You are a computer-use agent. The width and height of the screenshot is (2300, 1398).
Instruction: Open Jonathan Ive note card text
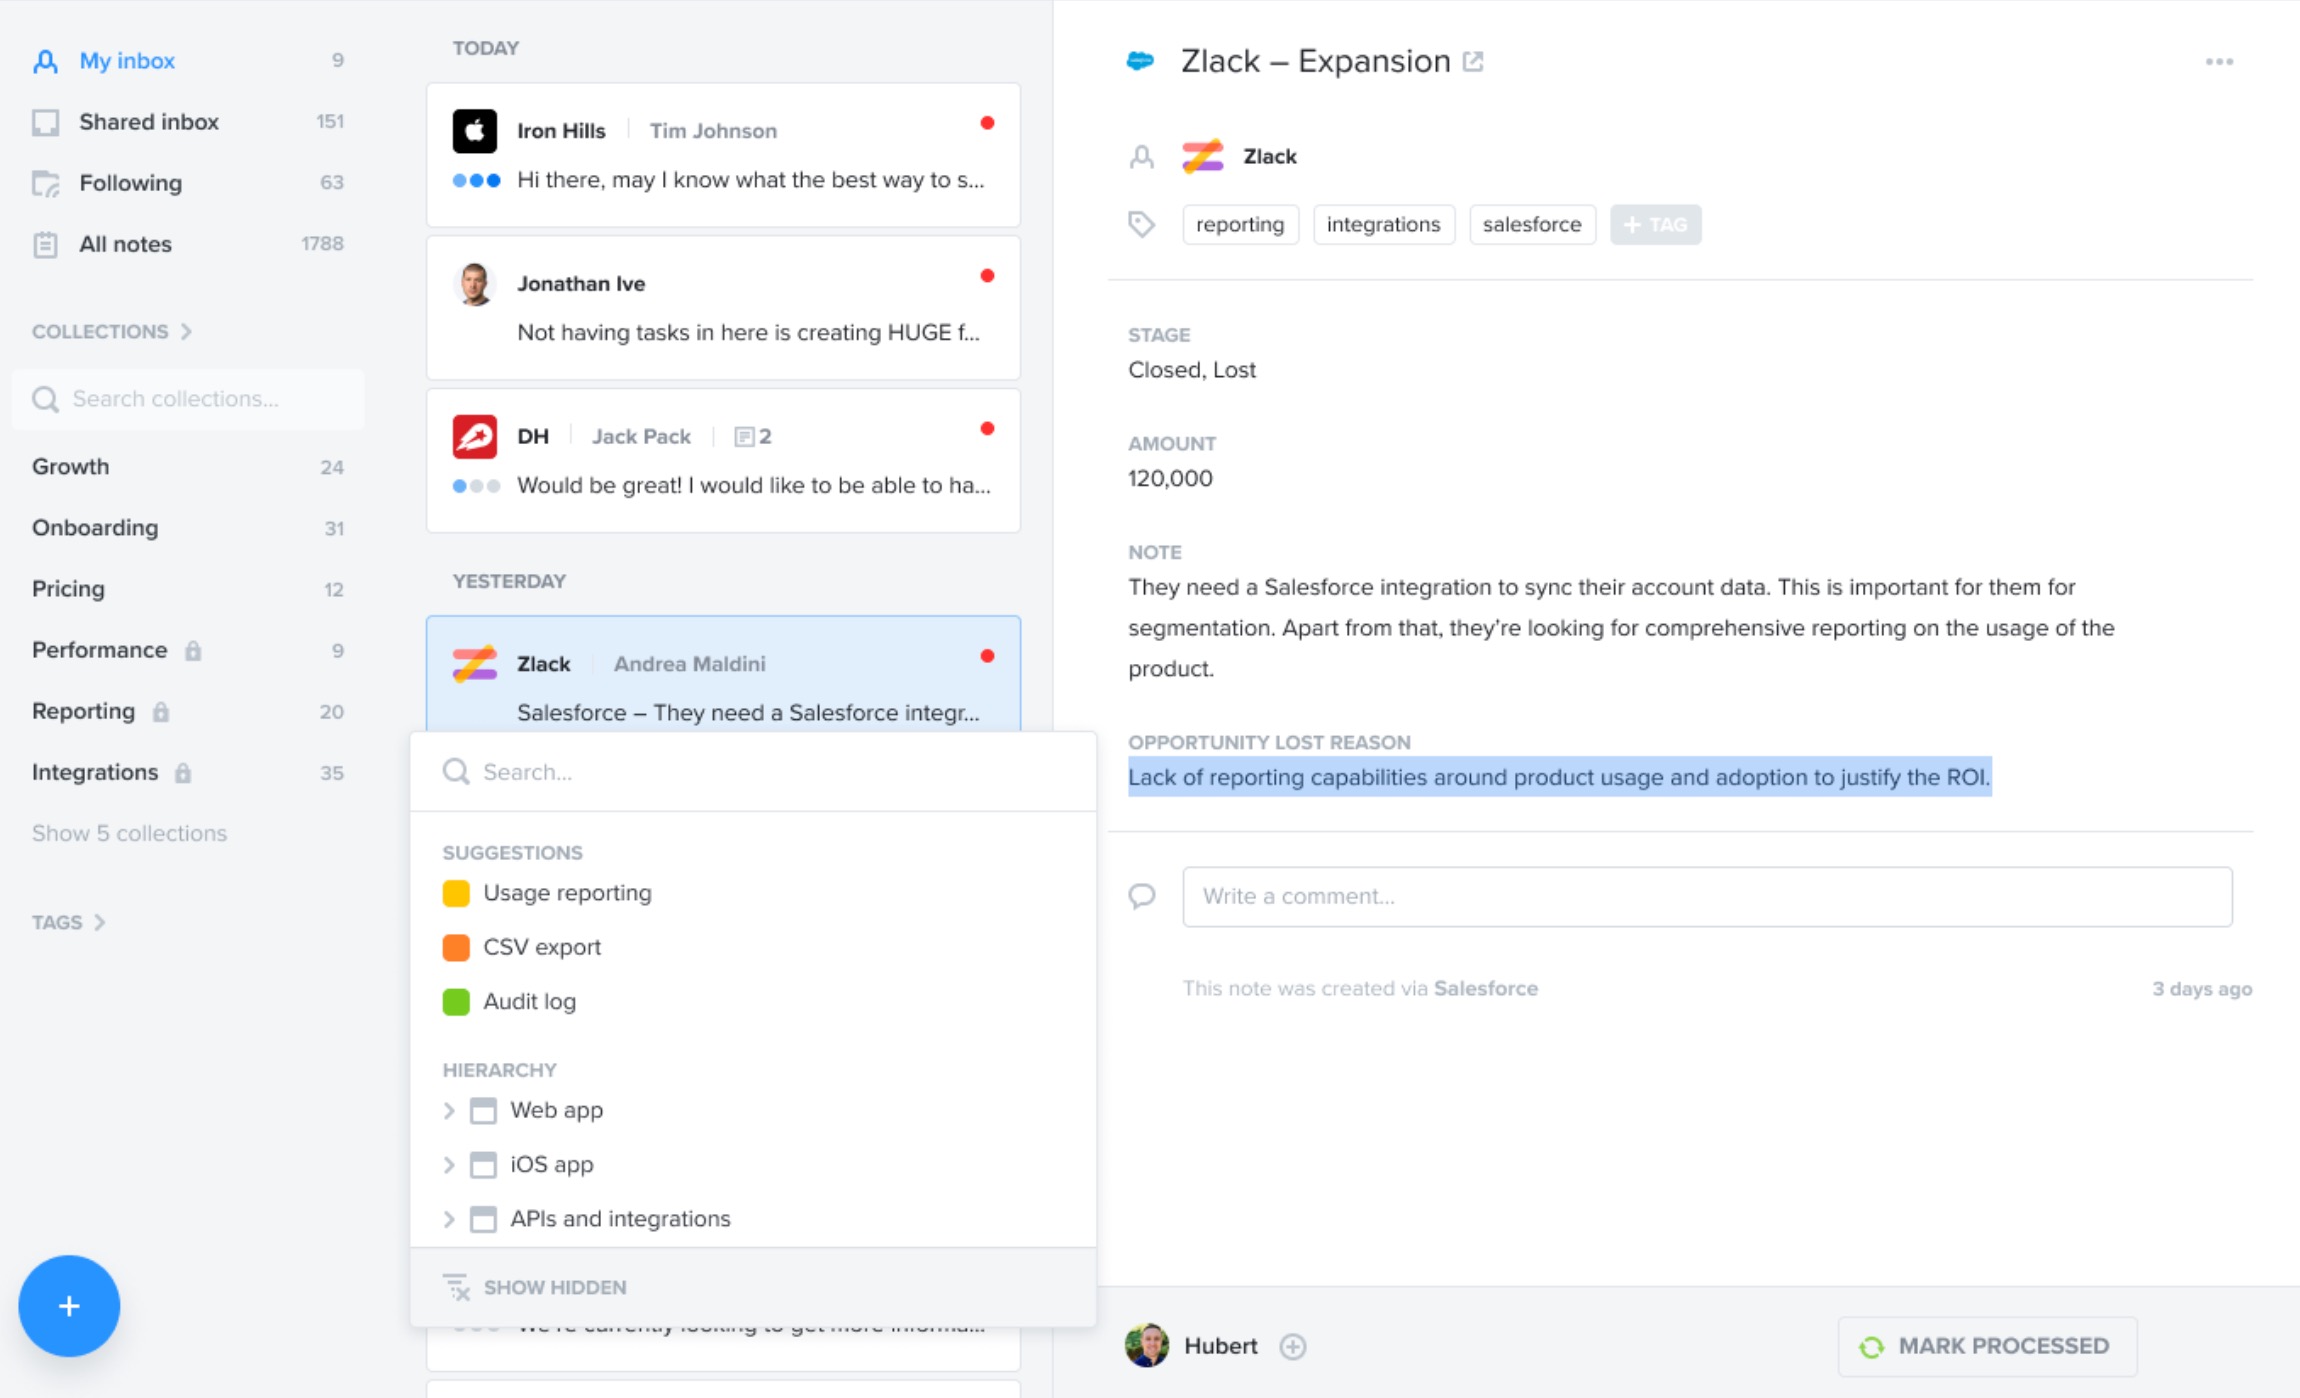748,333
